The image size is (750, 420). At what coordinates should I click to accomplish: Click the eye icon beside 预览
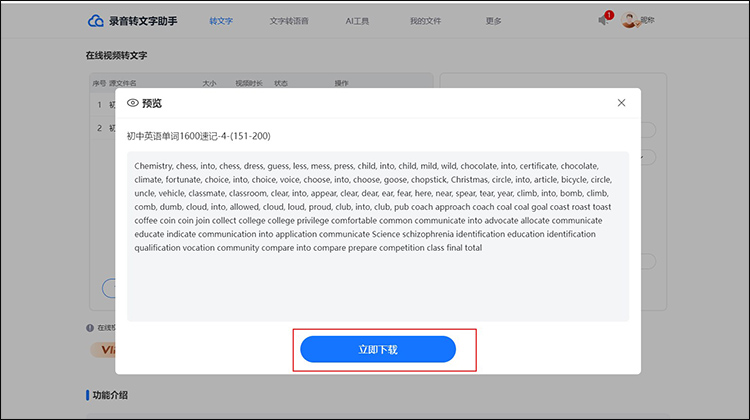(132, 103)
